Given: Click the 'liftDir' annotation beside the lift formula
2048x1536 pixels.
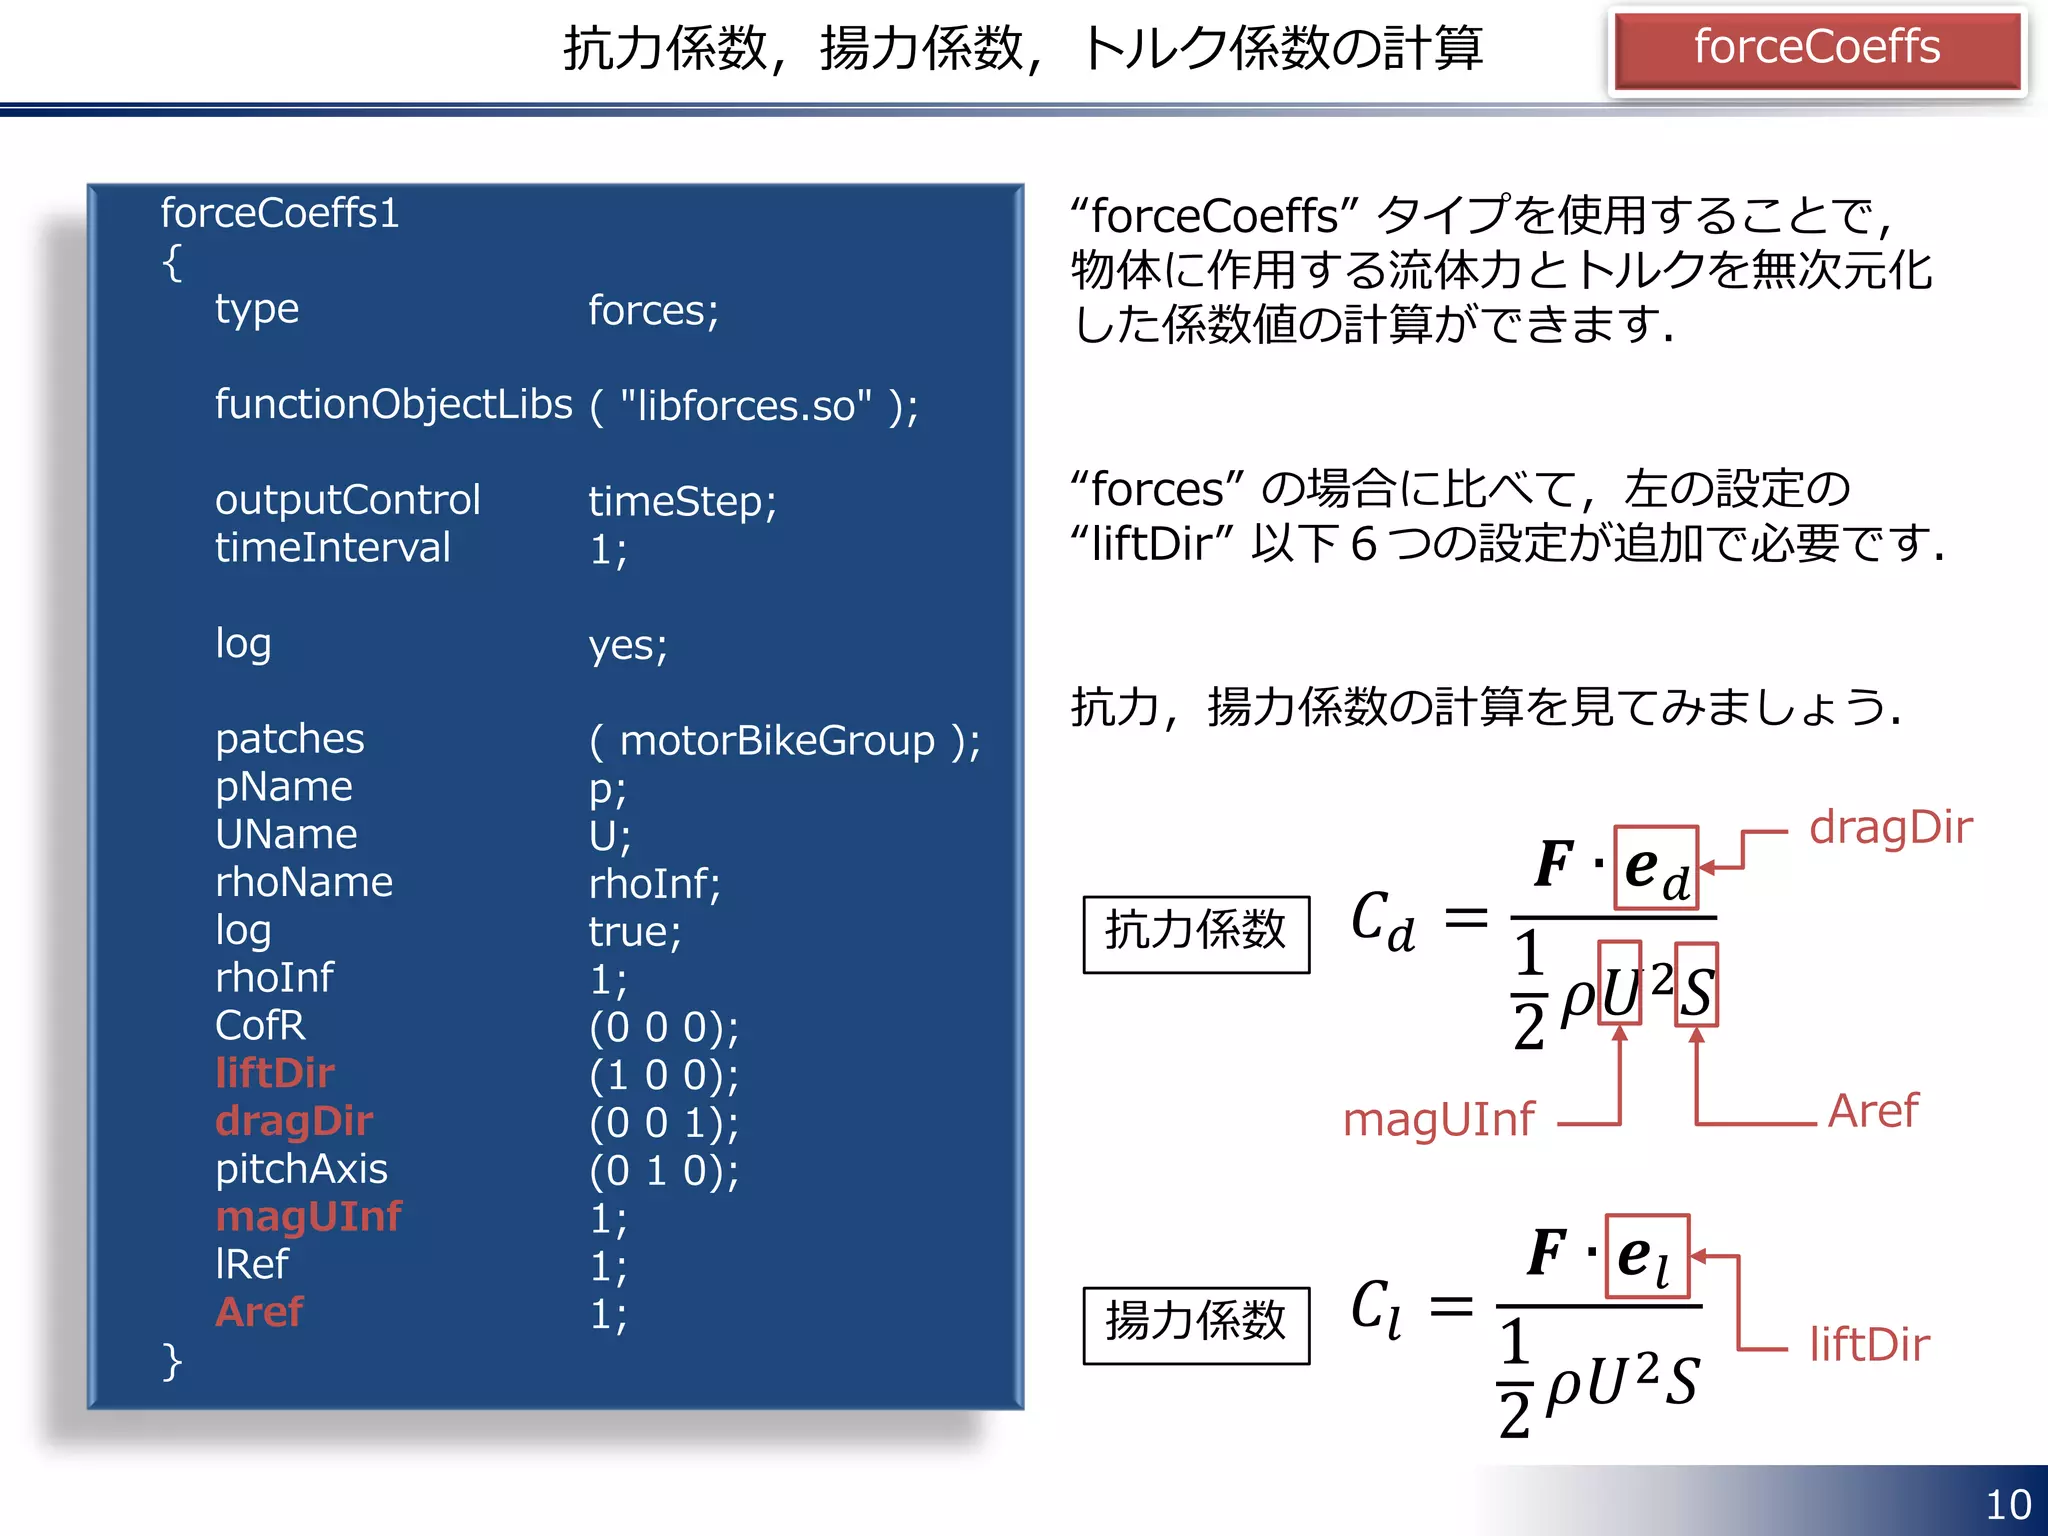Looking at the screenshot, I should point(1870,1346).
